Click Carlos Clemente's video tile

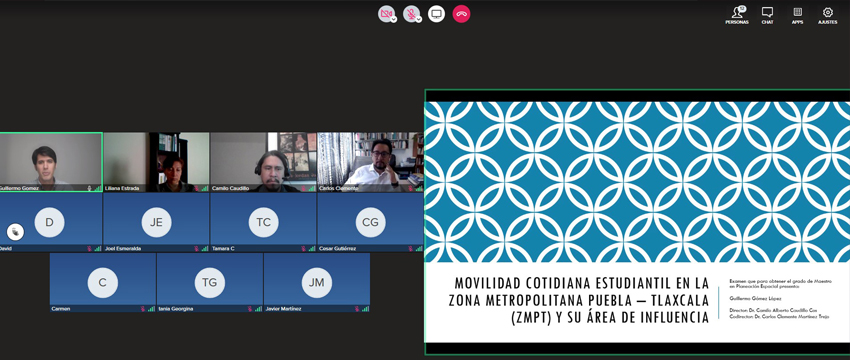coord(370,162)
